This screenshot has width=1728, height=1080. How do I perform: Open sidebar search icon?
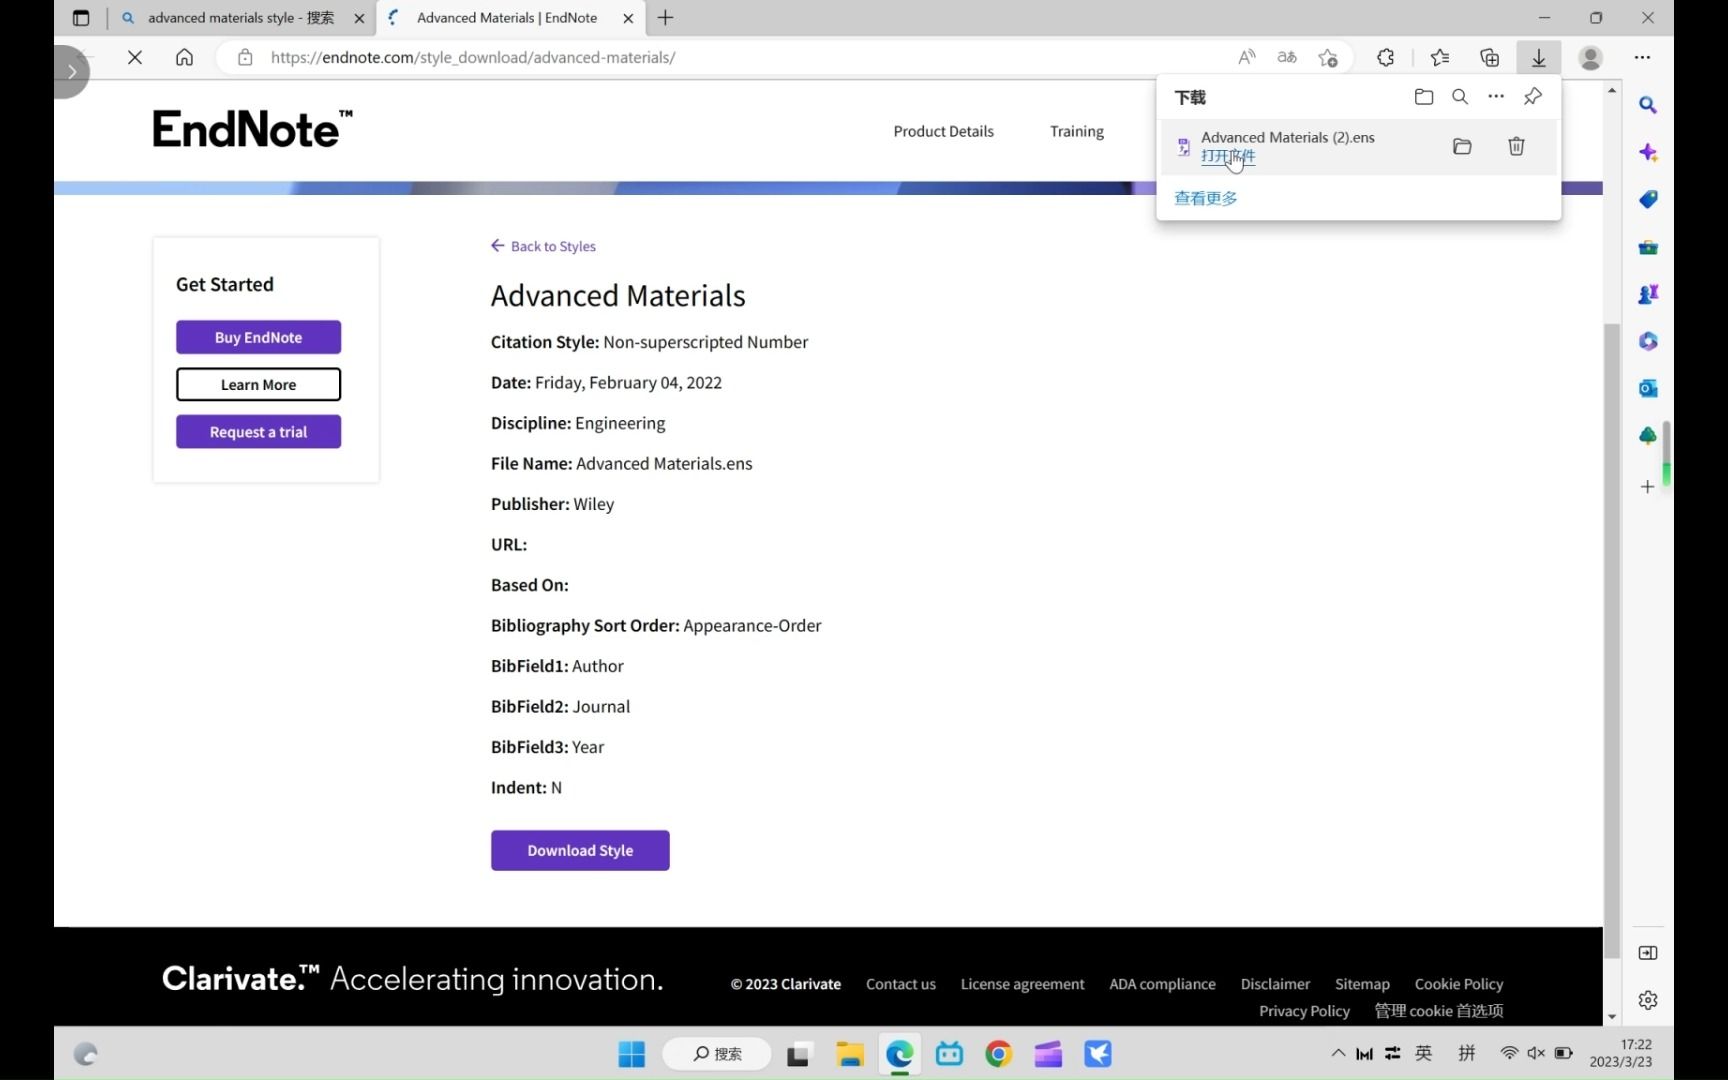coord(1648,105)
